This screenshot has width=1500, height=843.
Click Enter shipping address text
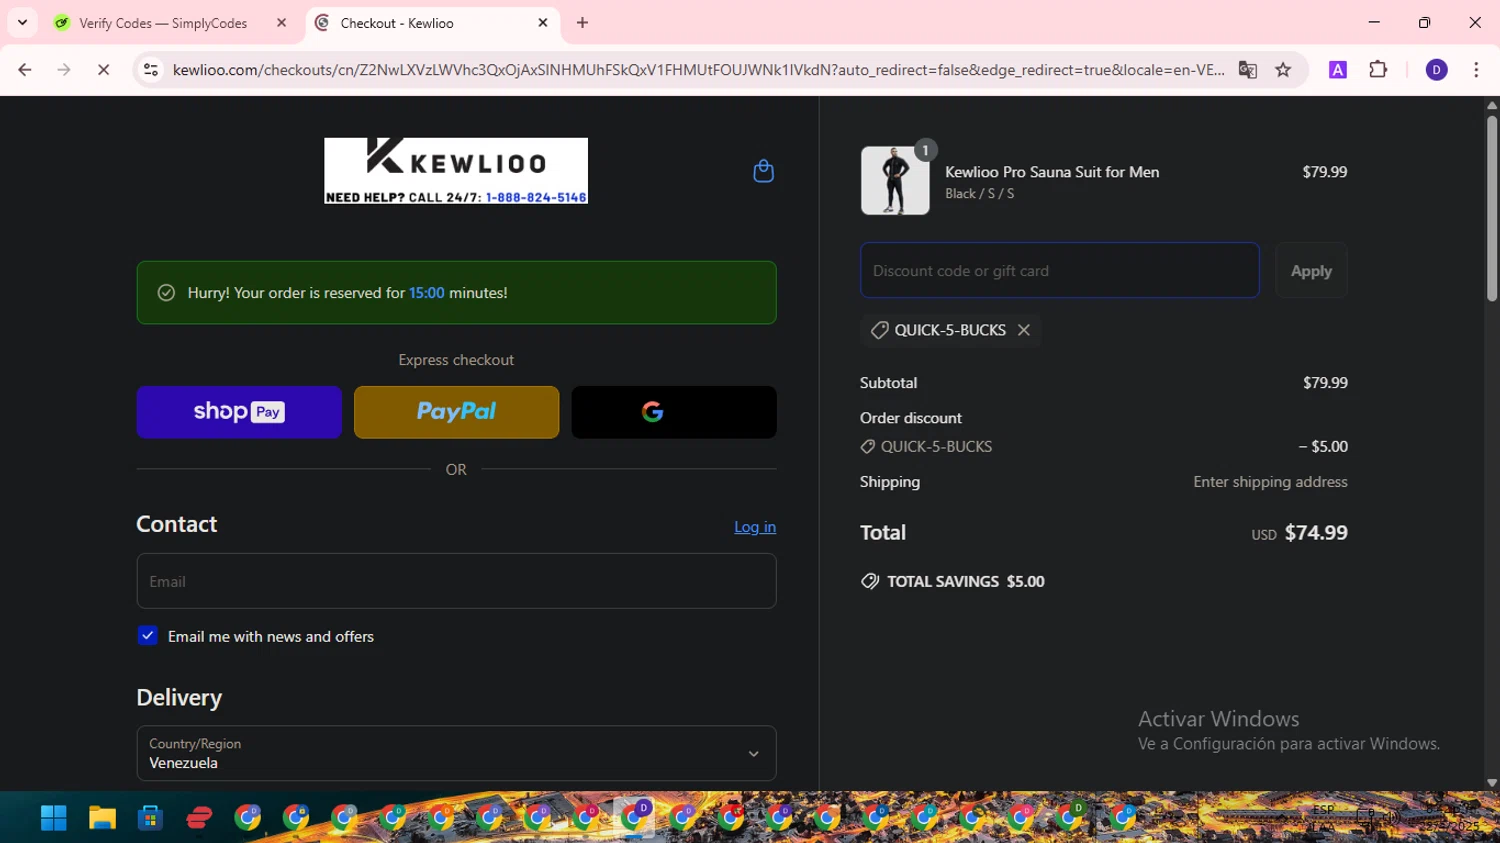1270,482
